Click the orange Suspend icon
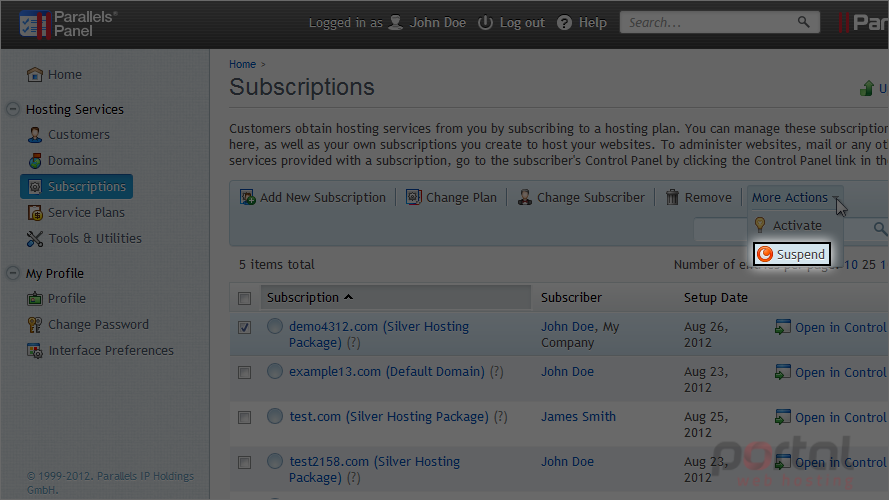 (x=765, y=254)
